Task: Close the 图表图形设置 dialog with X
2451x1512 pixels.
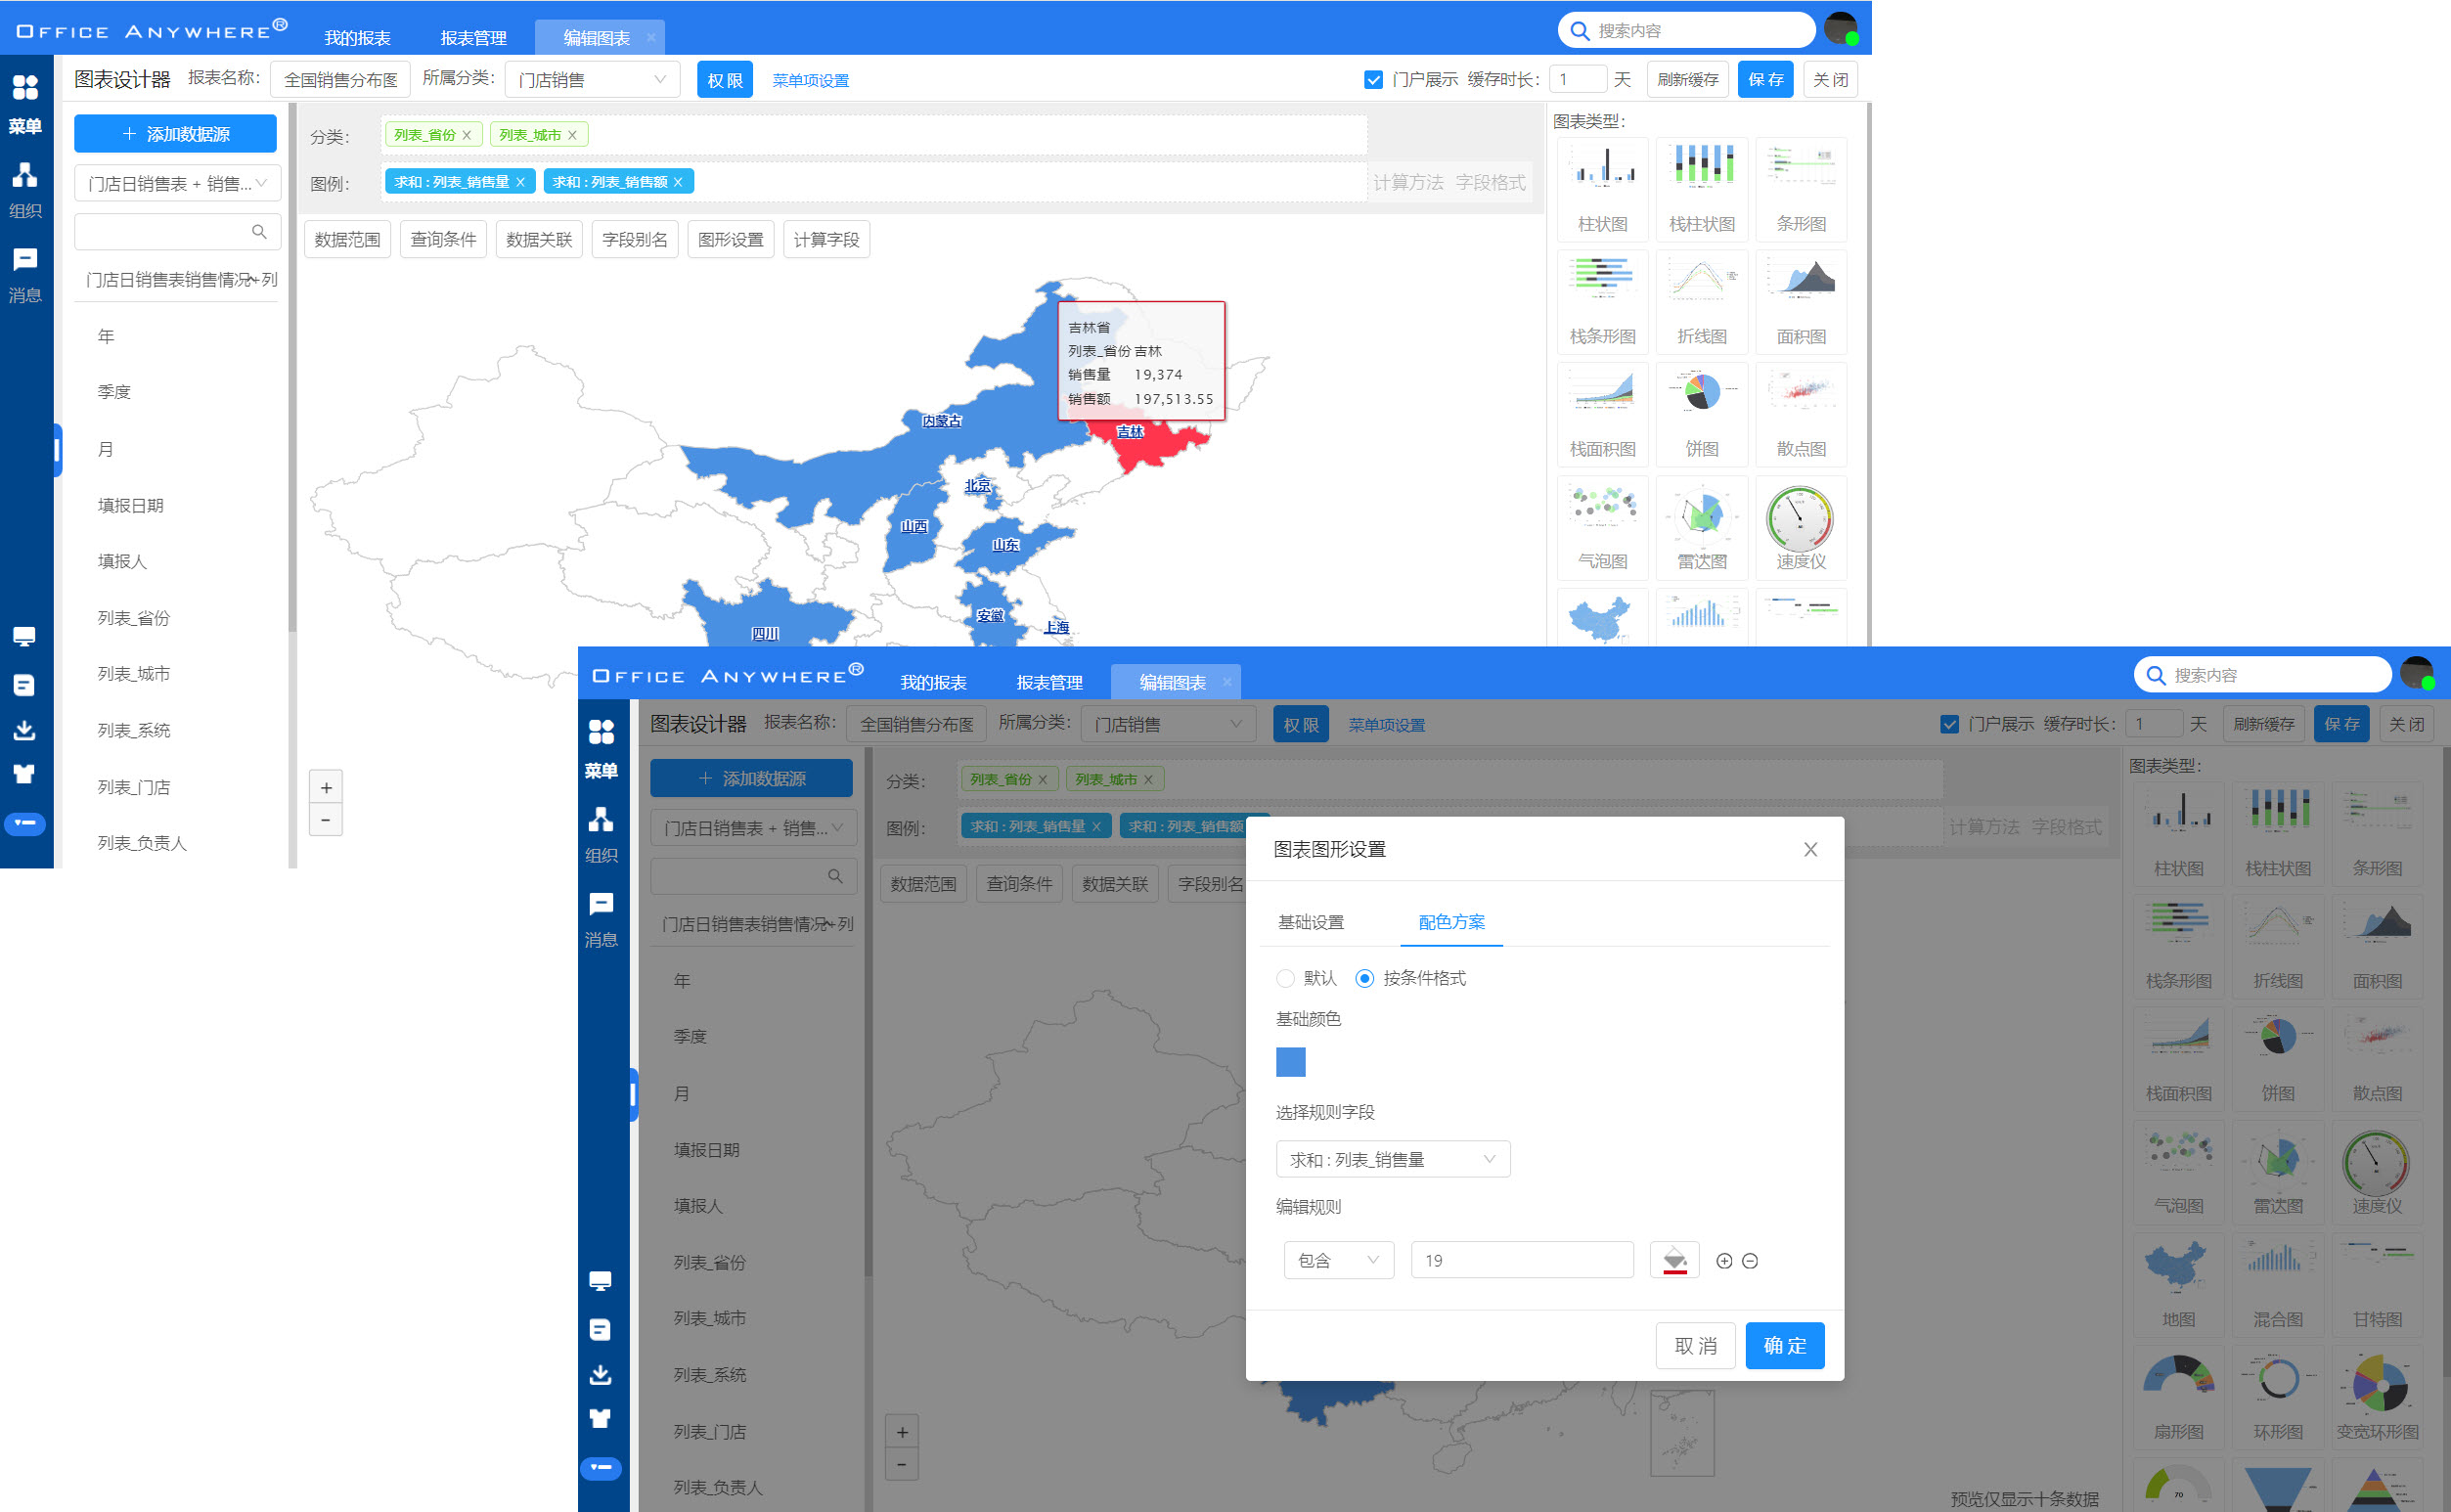Action: point(1810,849)
